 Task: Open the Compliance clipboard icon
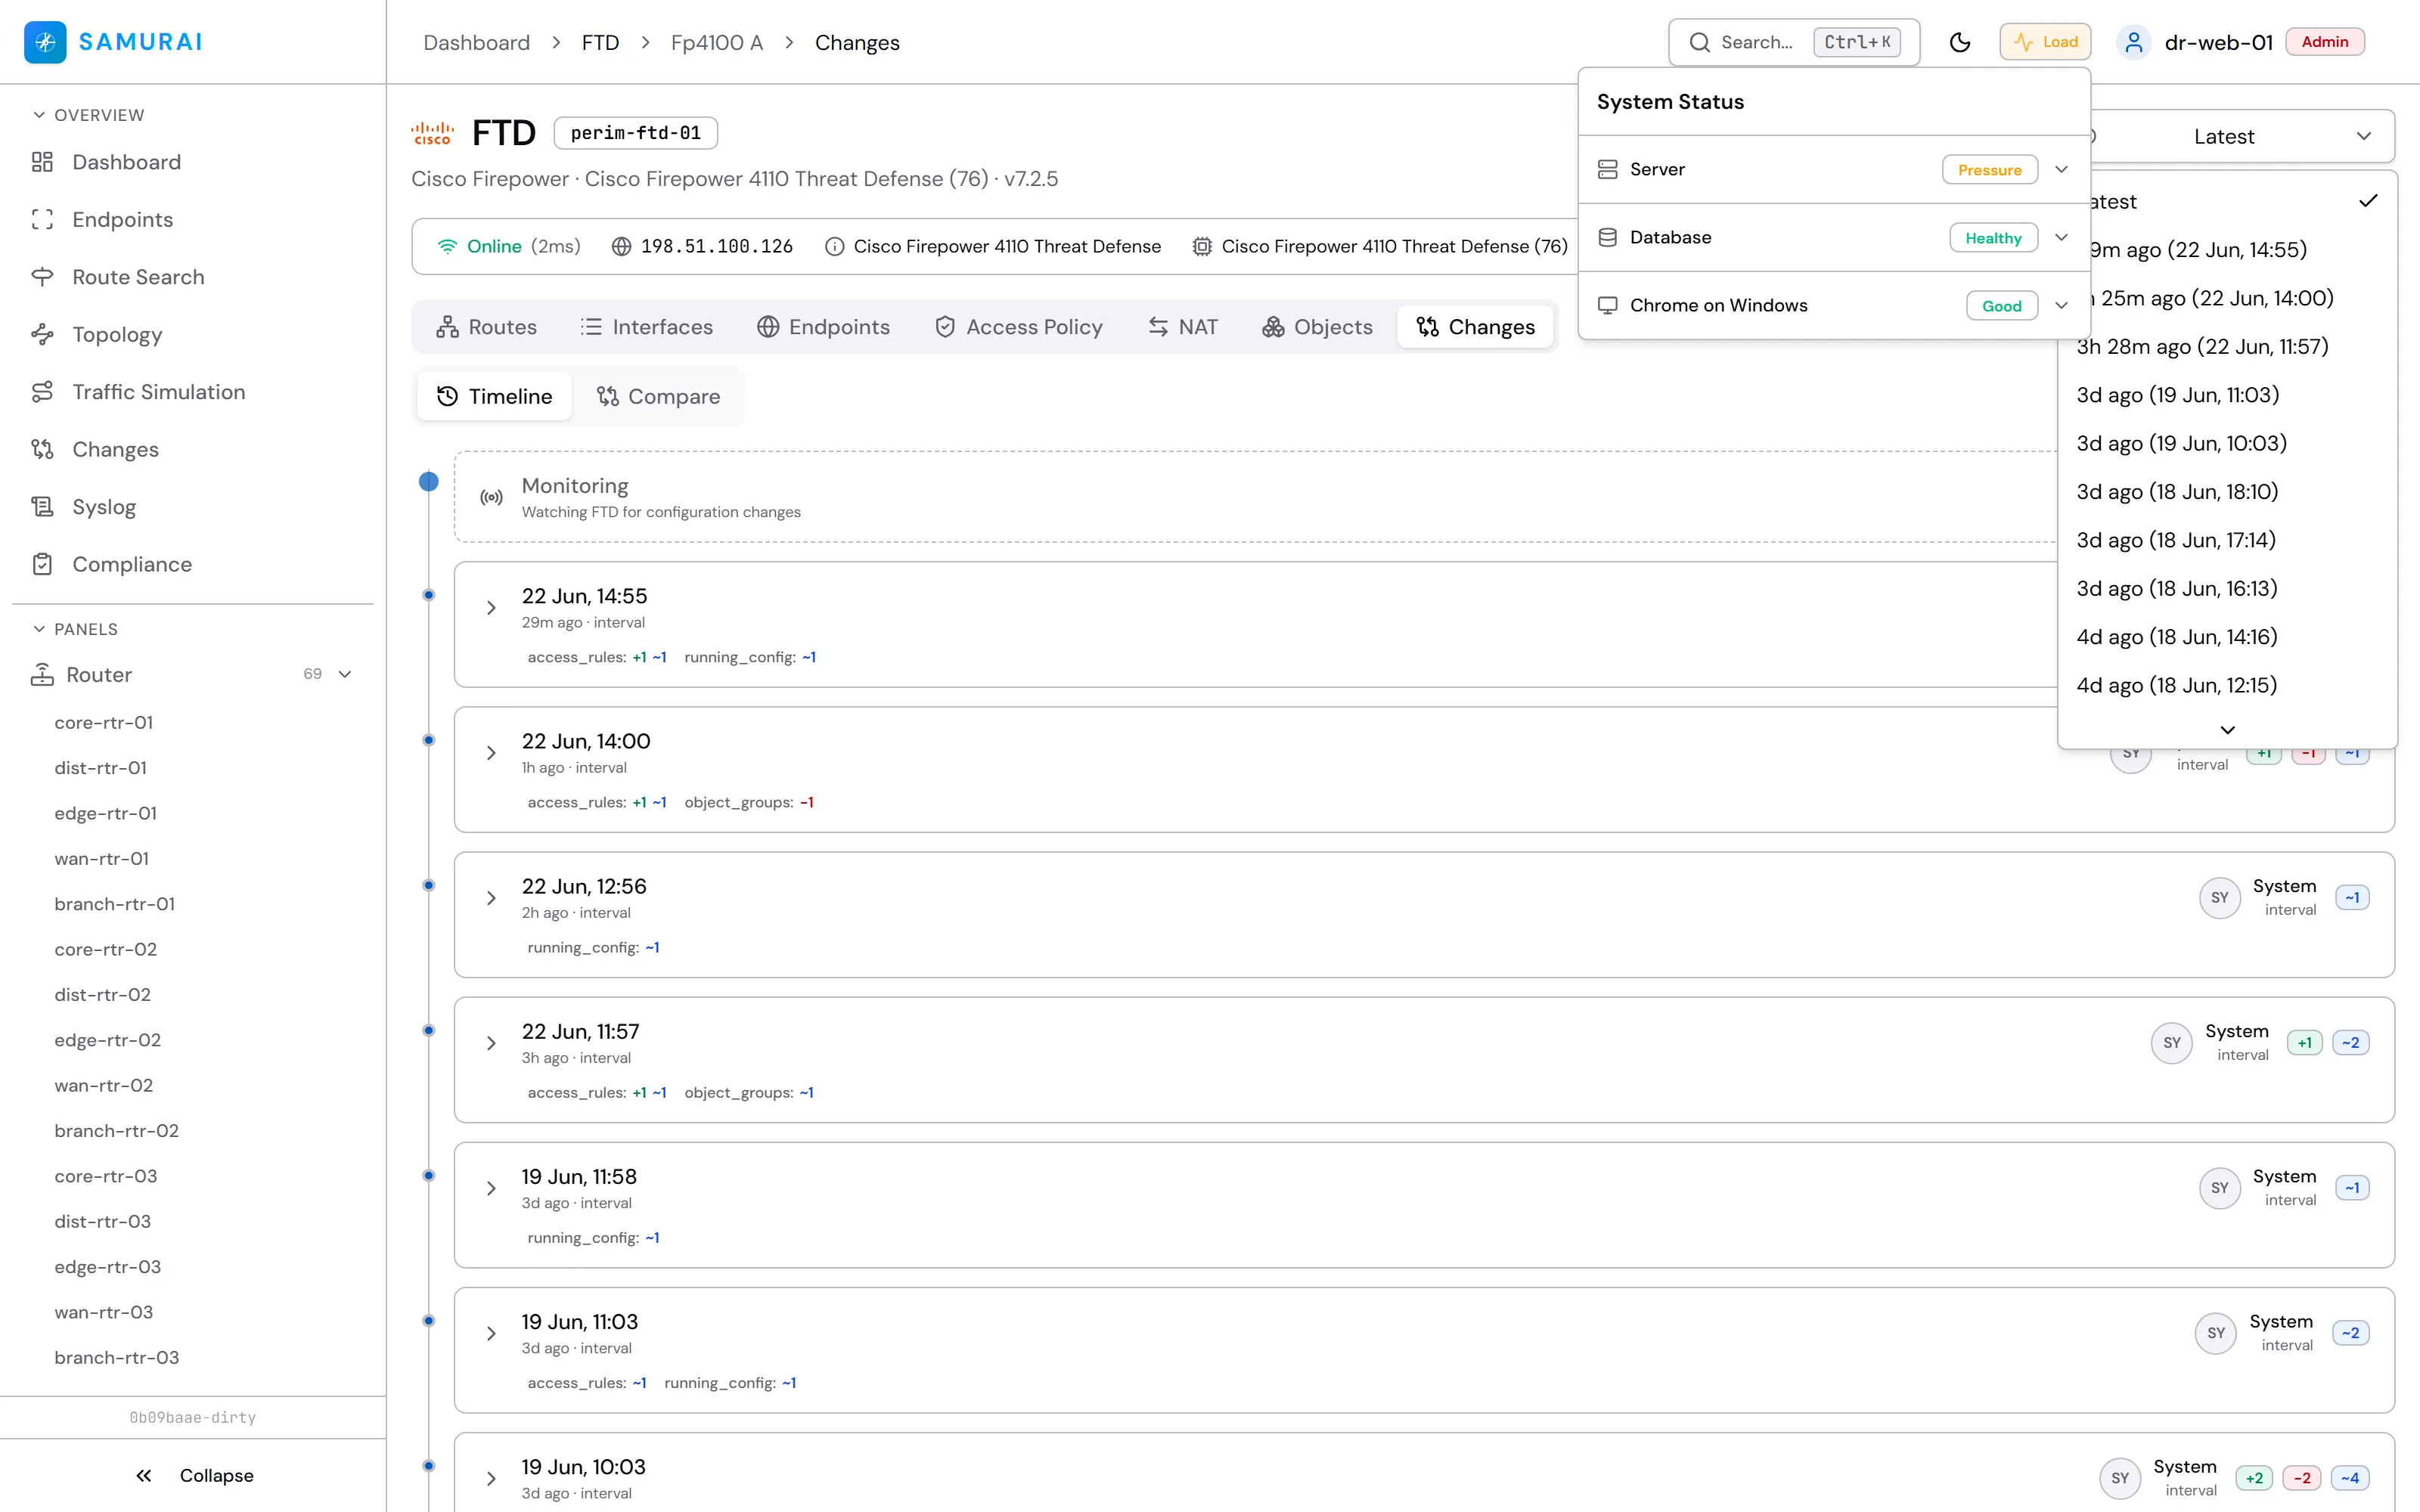coord(42,565)
